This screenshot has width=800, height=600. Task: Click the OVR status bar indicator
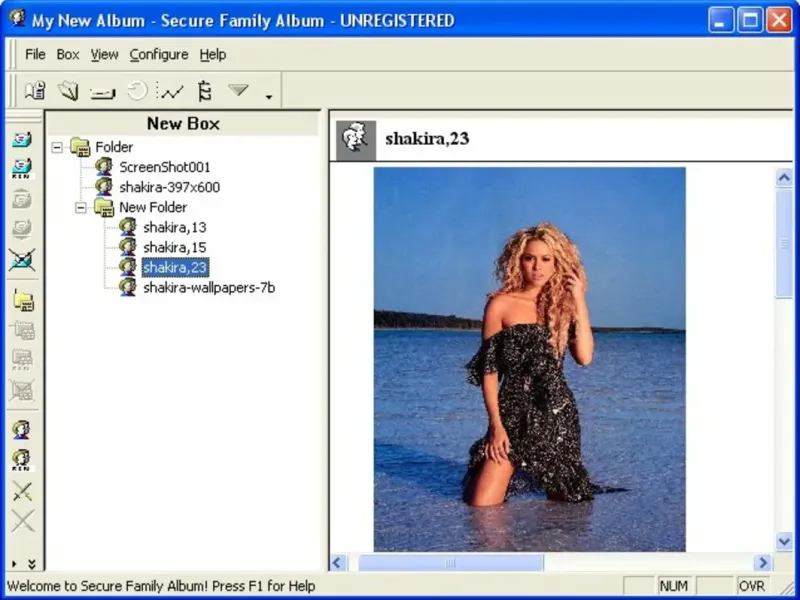(x=751, y=586)
